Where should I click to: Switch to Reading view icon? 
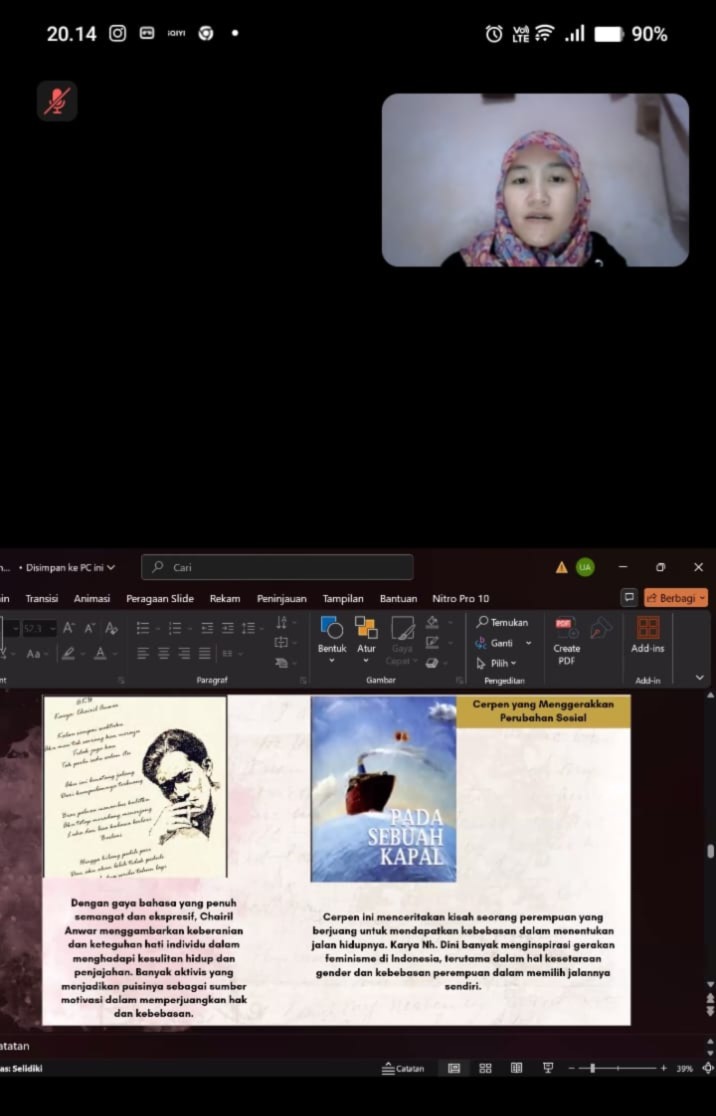point(517,1068)
